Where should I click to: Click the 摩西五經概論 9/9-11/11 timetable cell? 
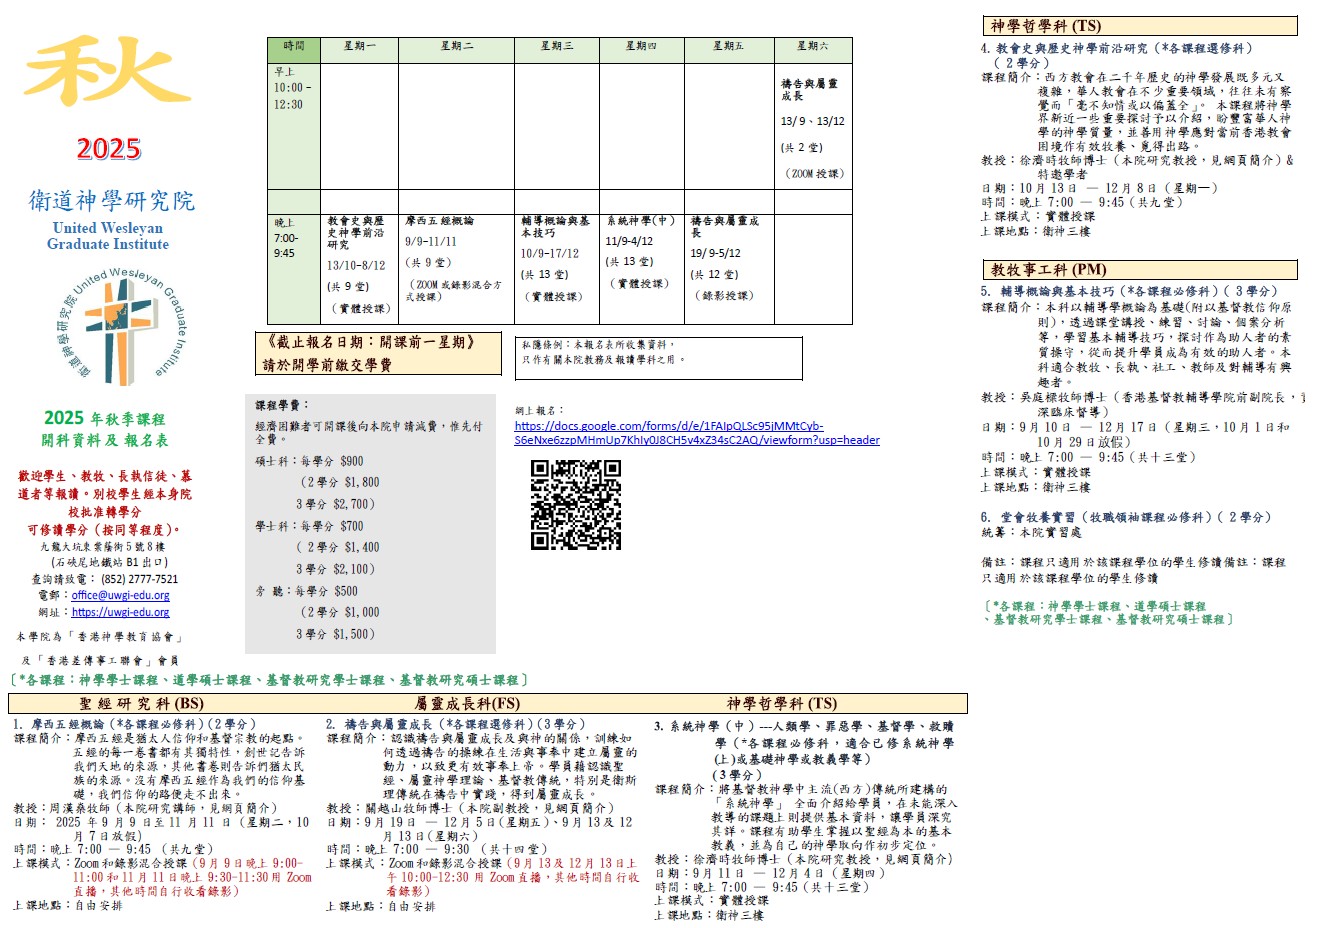pyautogui.click(x=457, y=268)
